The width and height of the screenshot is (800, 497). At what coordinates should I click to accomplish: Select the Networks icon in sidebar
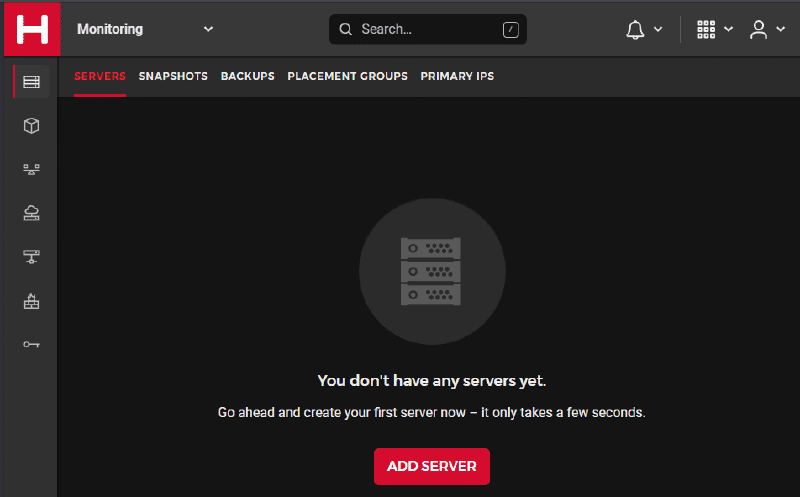(31, 257)
